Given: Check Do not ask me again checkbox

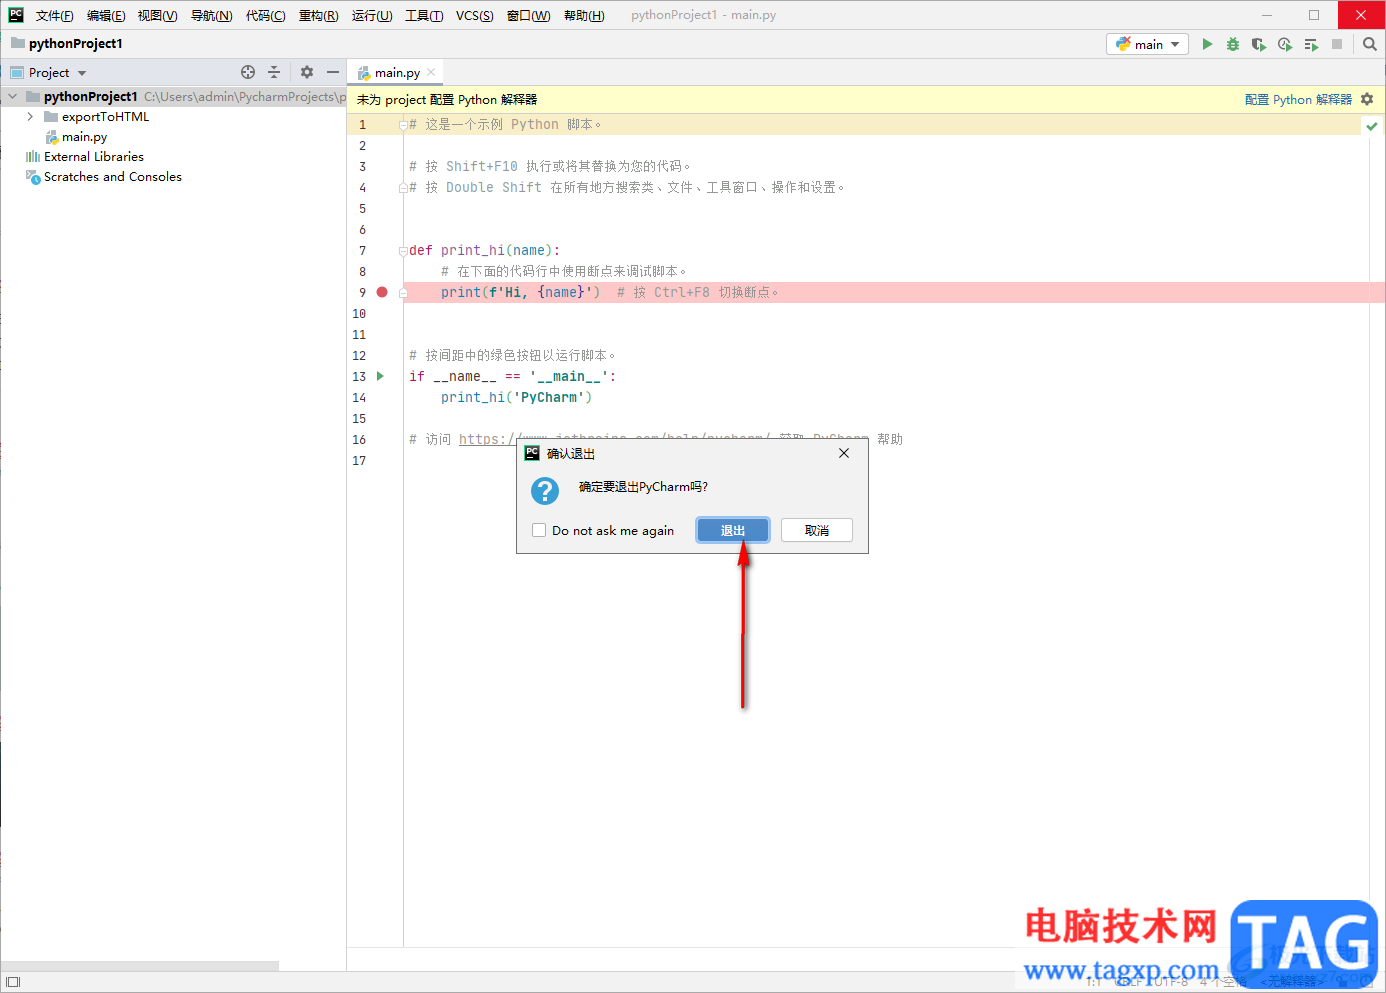Looking at the screenshot, I should pos(539,530).
